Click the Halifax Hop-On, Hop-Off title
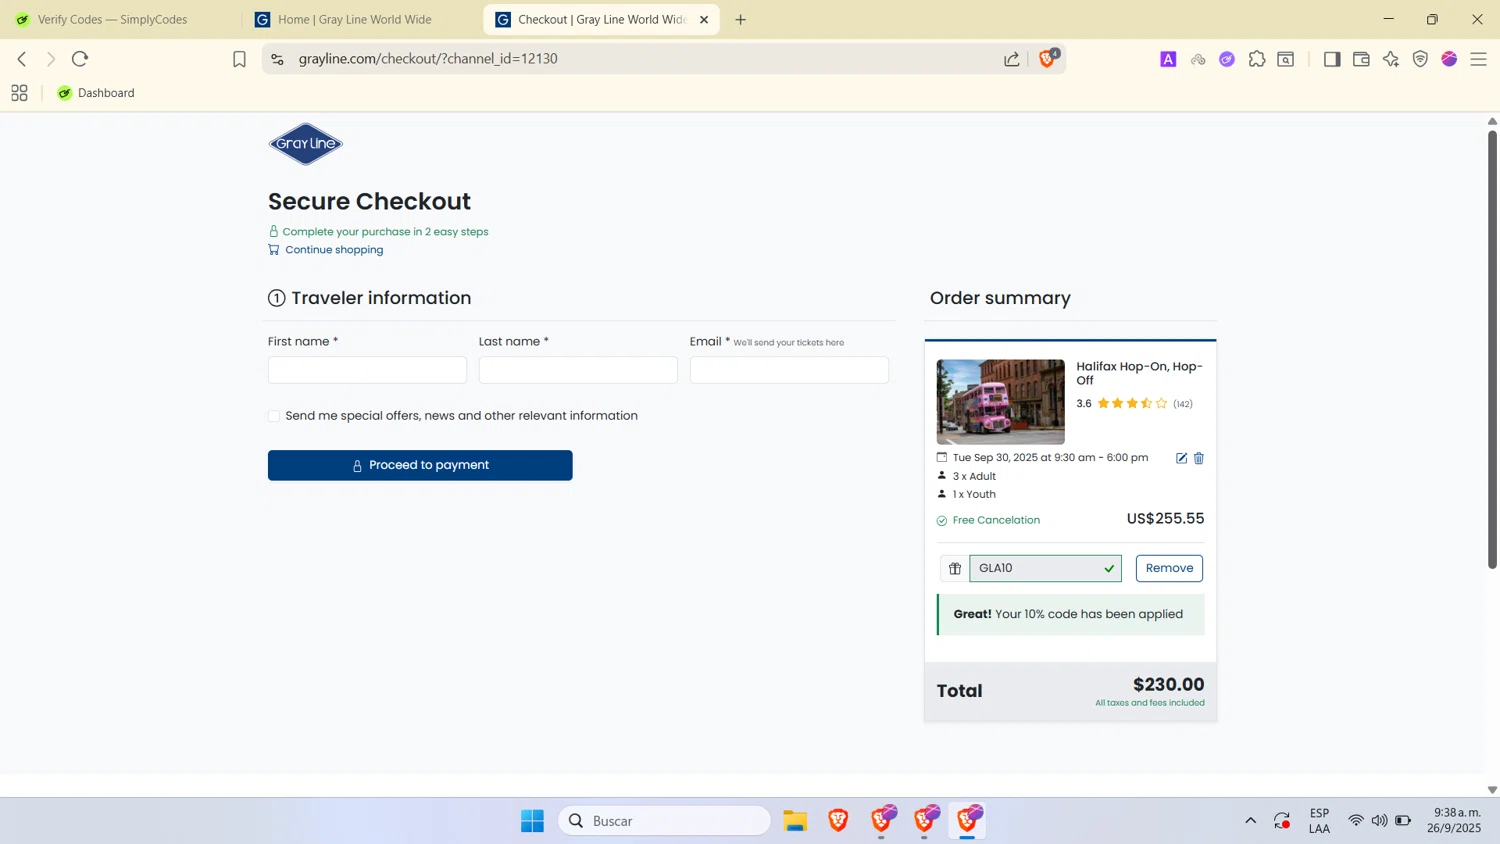This screenshot has width=1500, height=844. click(x=1139, y=373)
